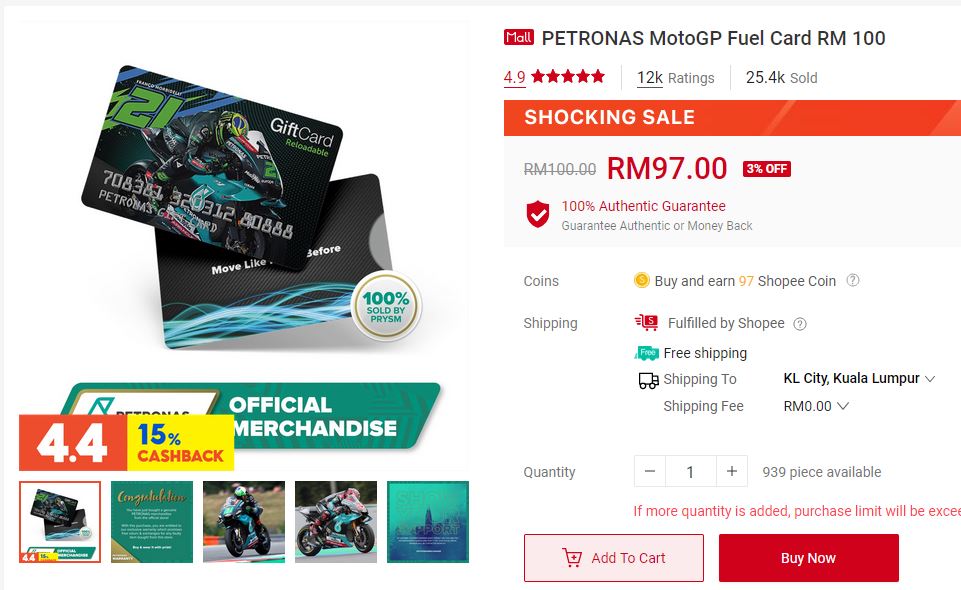Click the Shipping To delivery truck icon

coord(648,380)
